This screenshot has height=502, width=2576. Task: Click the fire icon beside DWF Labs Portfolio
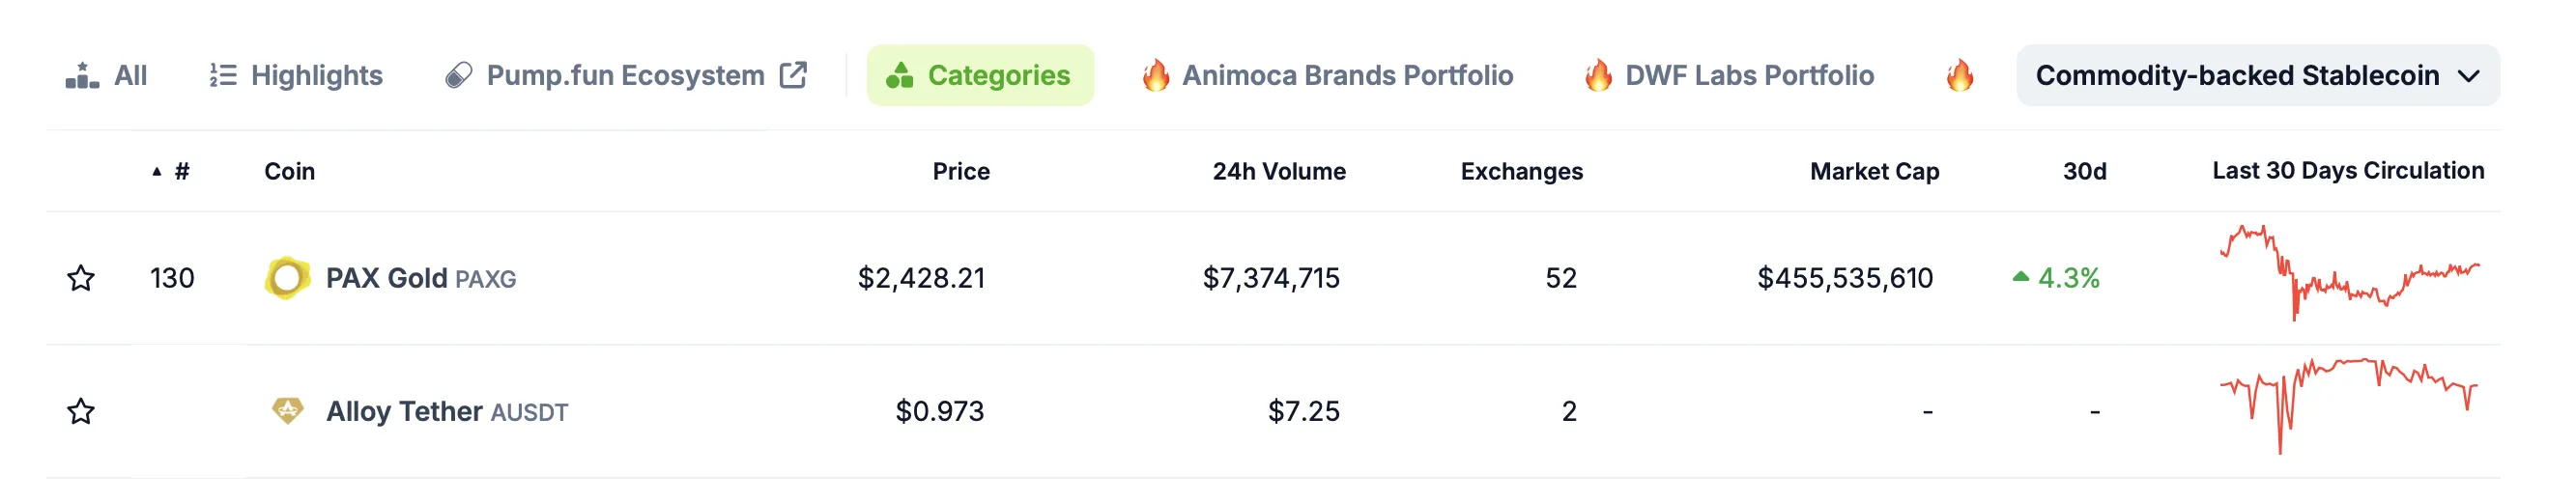pyautogui.click(x=1598, y=75)
